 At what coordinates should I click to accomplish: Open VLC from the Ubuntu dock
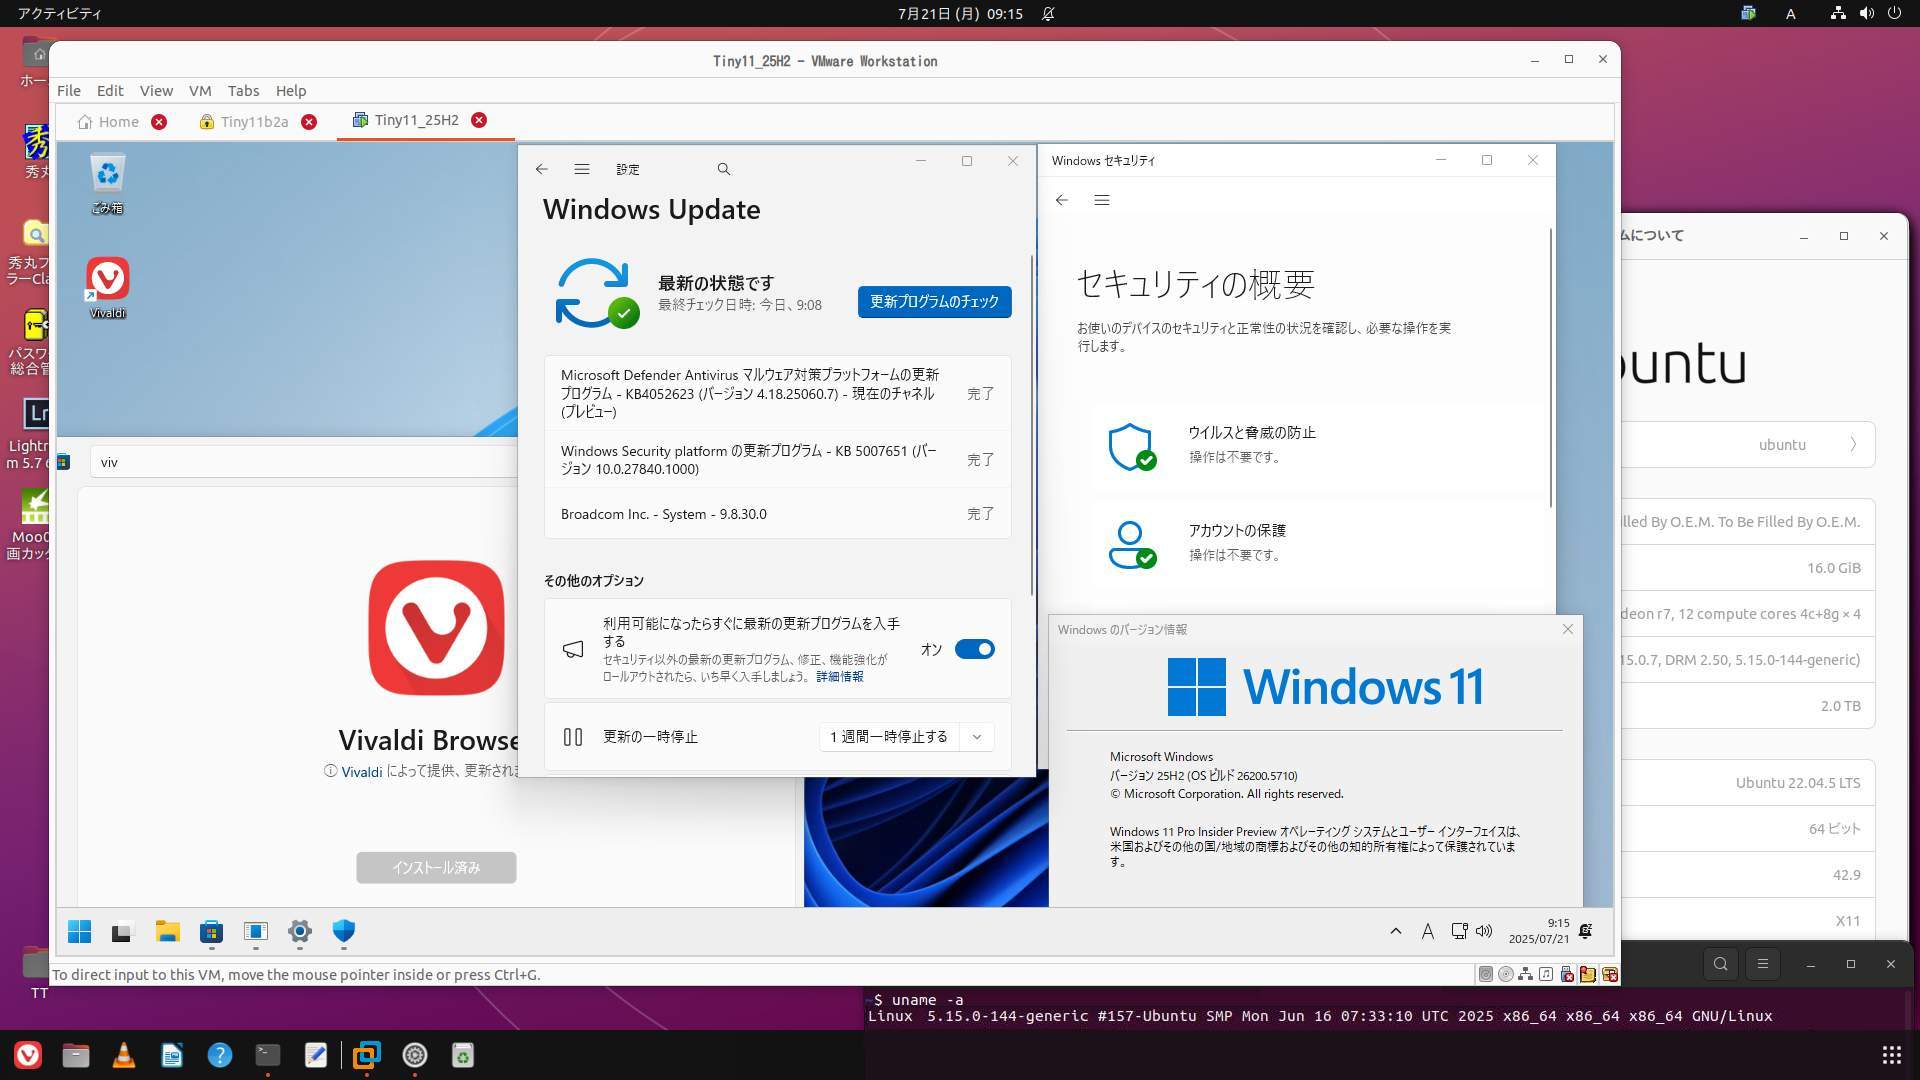pos(124,1055)
